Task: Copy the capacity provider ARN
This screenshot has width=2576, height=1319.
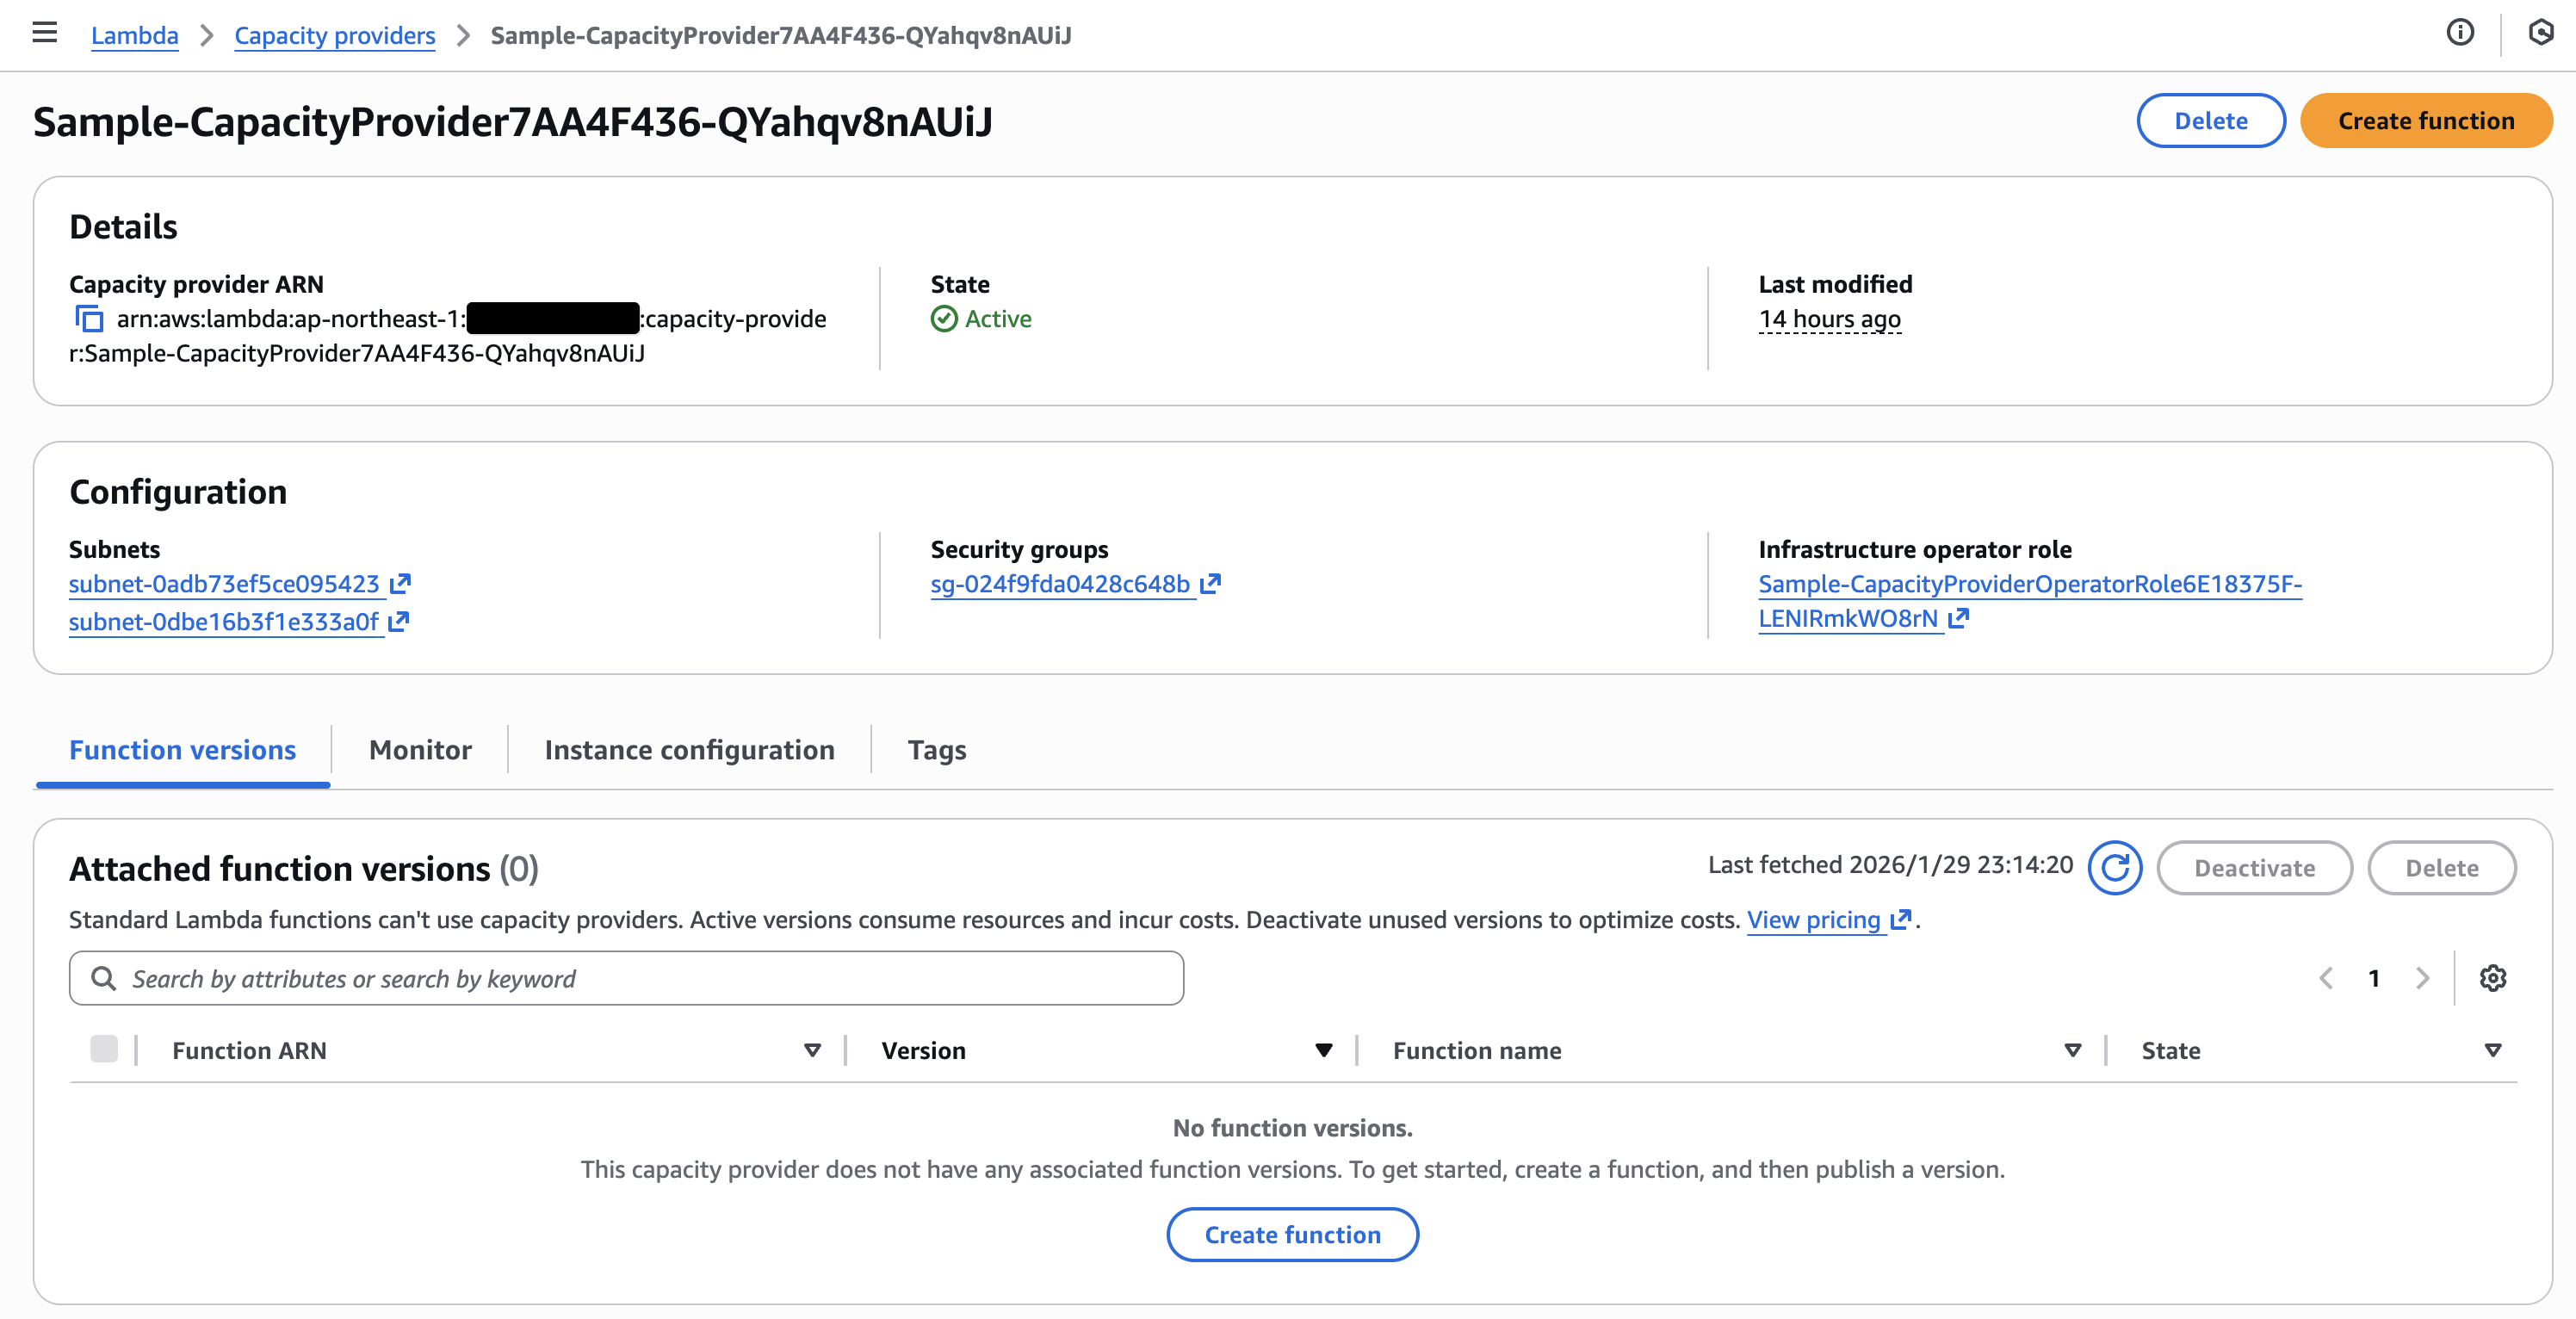Action: coord(90,319)
